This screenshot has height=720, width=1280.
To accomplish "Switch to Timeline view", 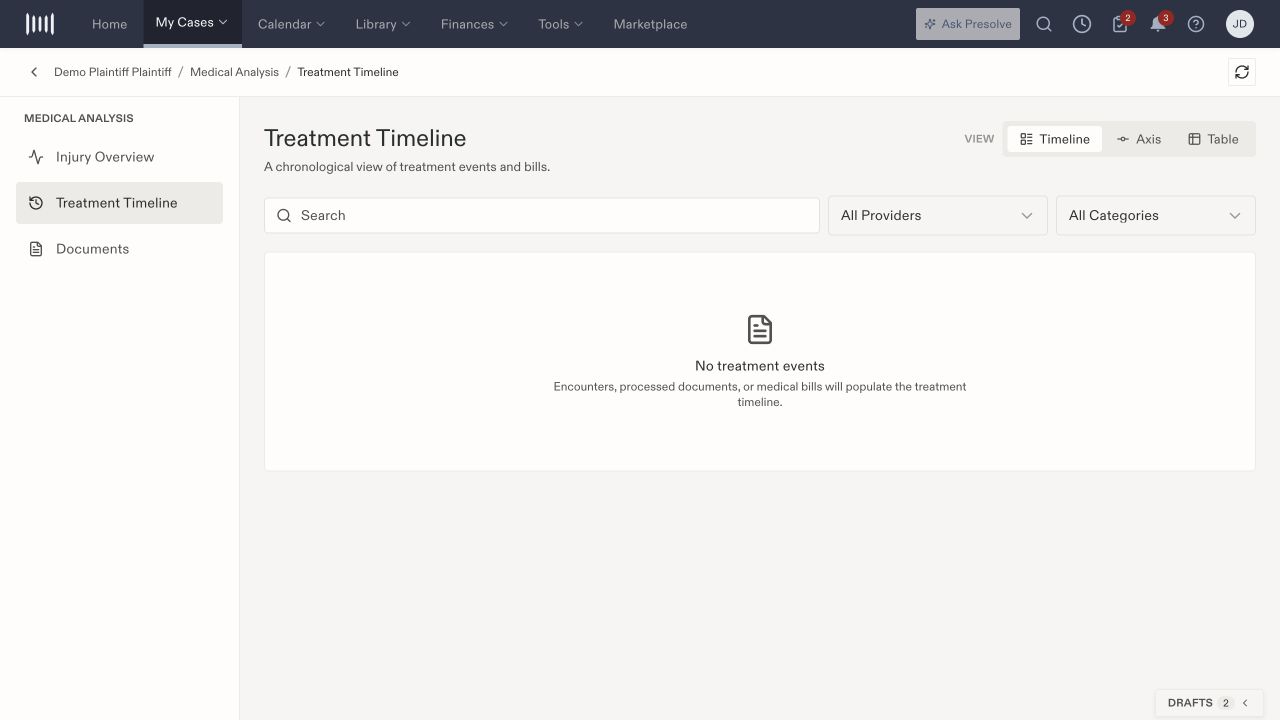I will (x=1055, y=139).
